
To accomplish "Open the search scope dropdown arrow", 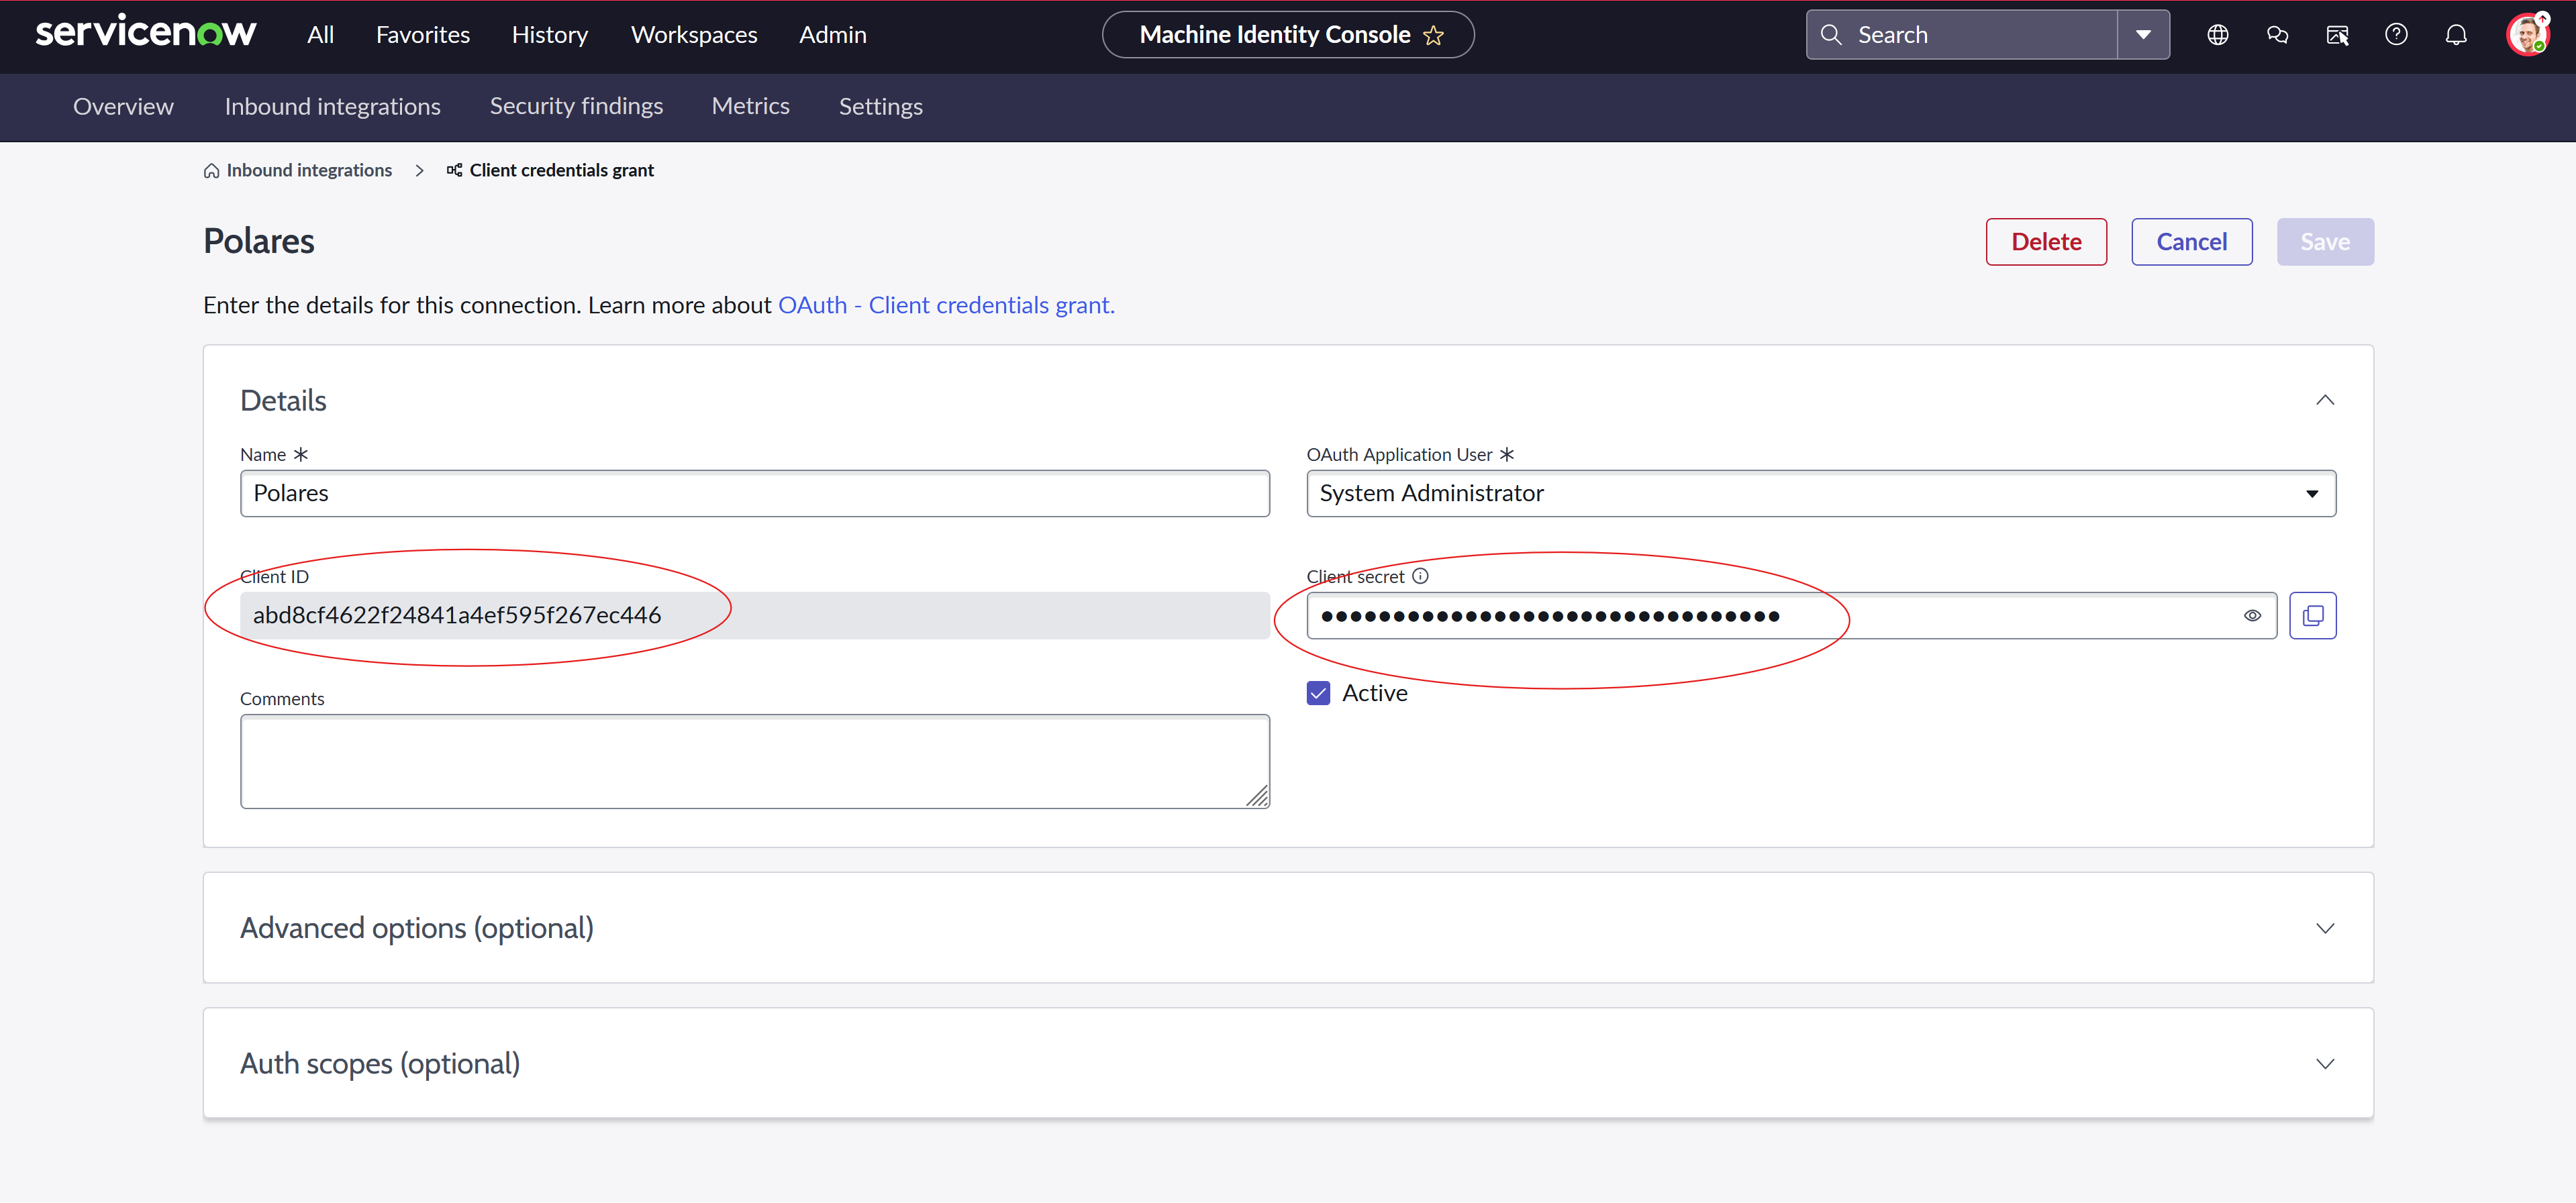I will pyautogui.click(x=2143, y=35).
